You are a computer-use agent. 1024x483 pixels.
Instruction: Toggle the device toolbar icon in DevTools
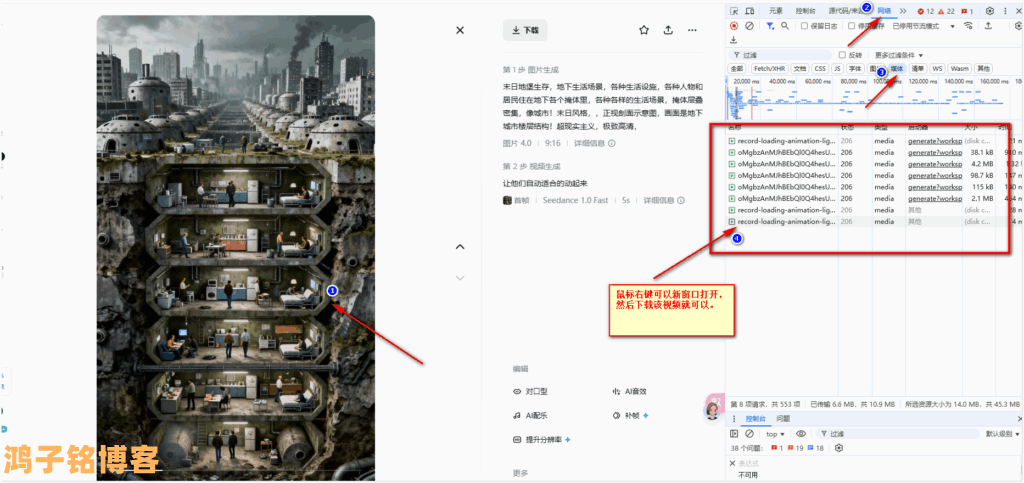pos(749,11)
